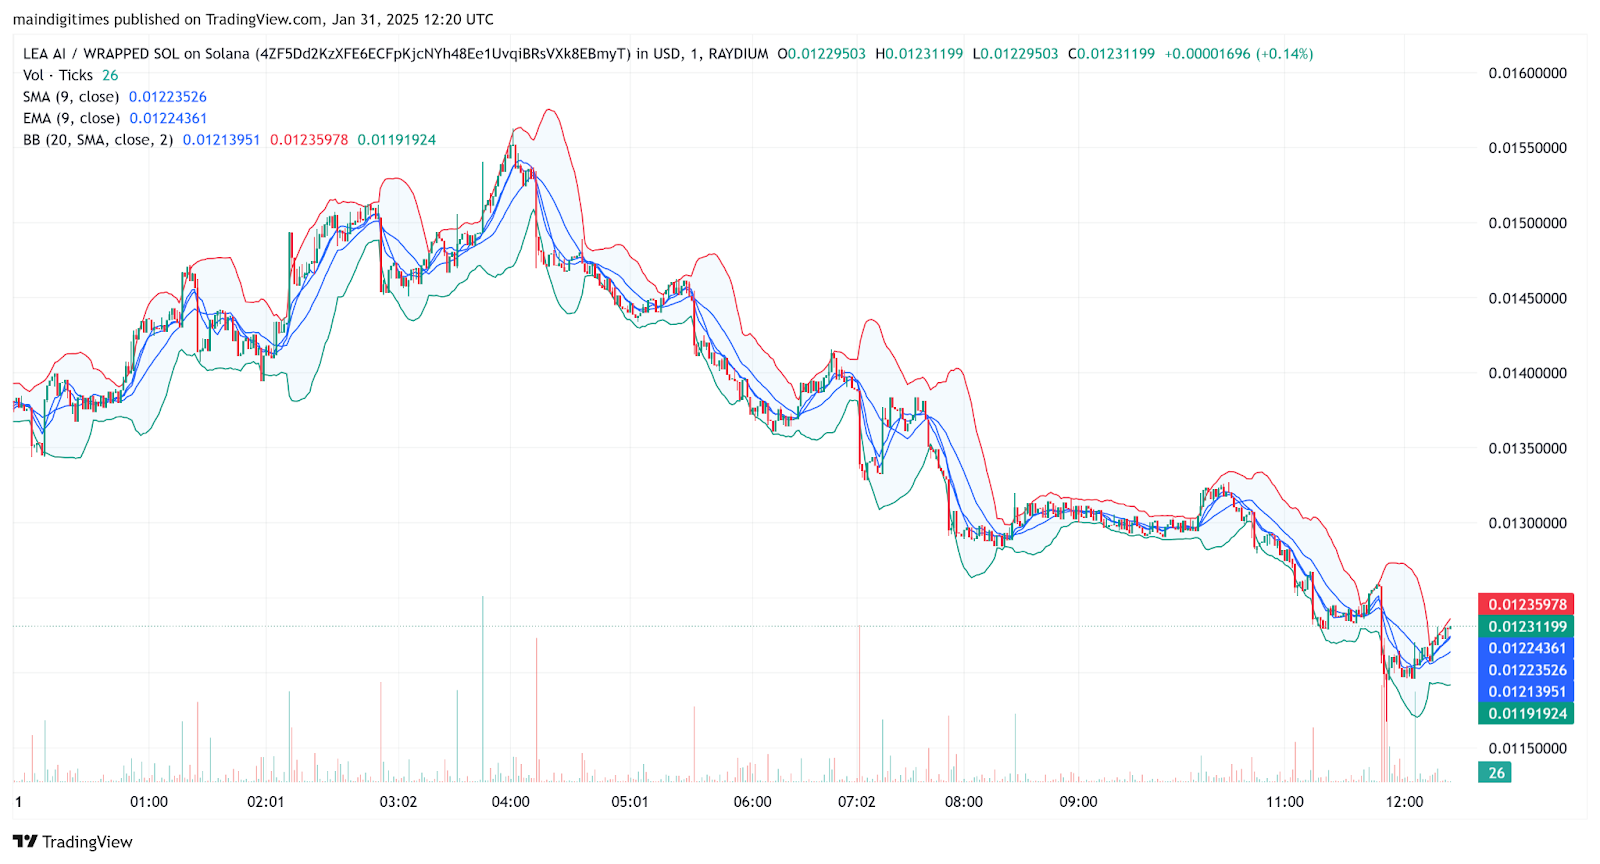
Task: Click the green 0.01231199 current price label
Action: [1526, 627]
